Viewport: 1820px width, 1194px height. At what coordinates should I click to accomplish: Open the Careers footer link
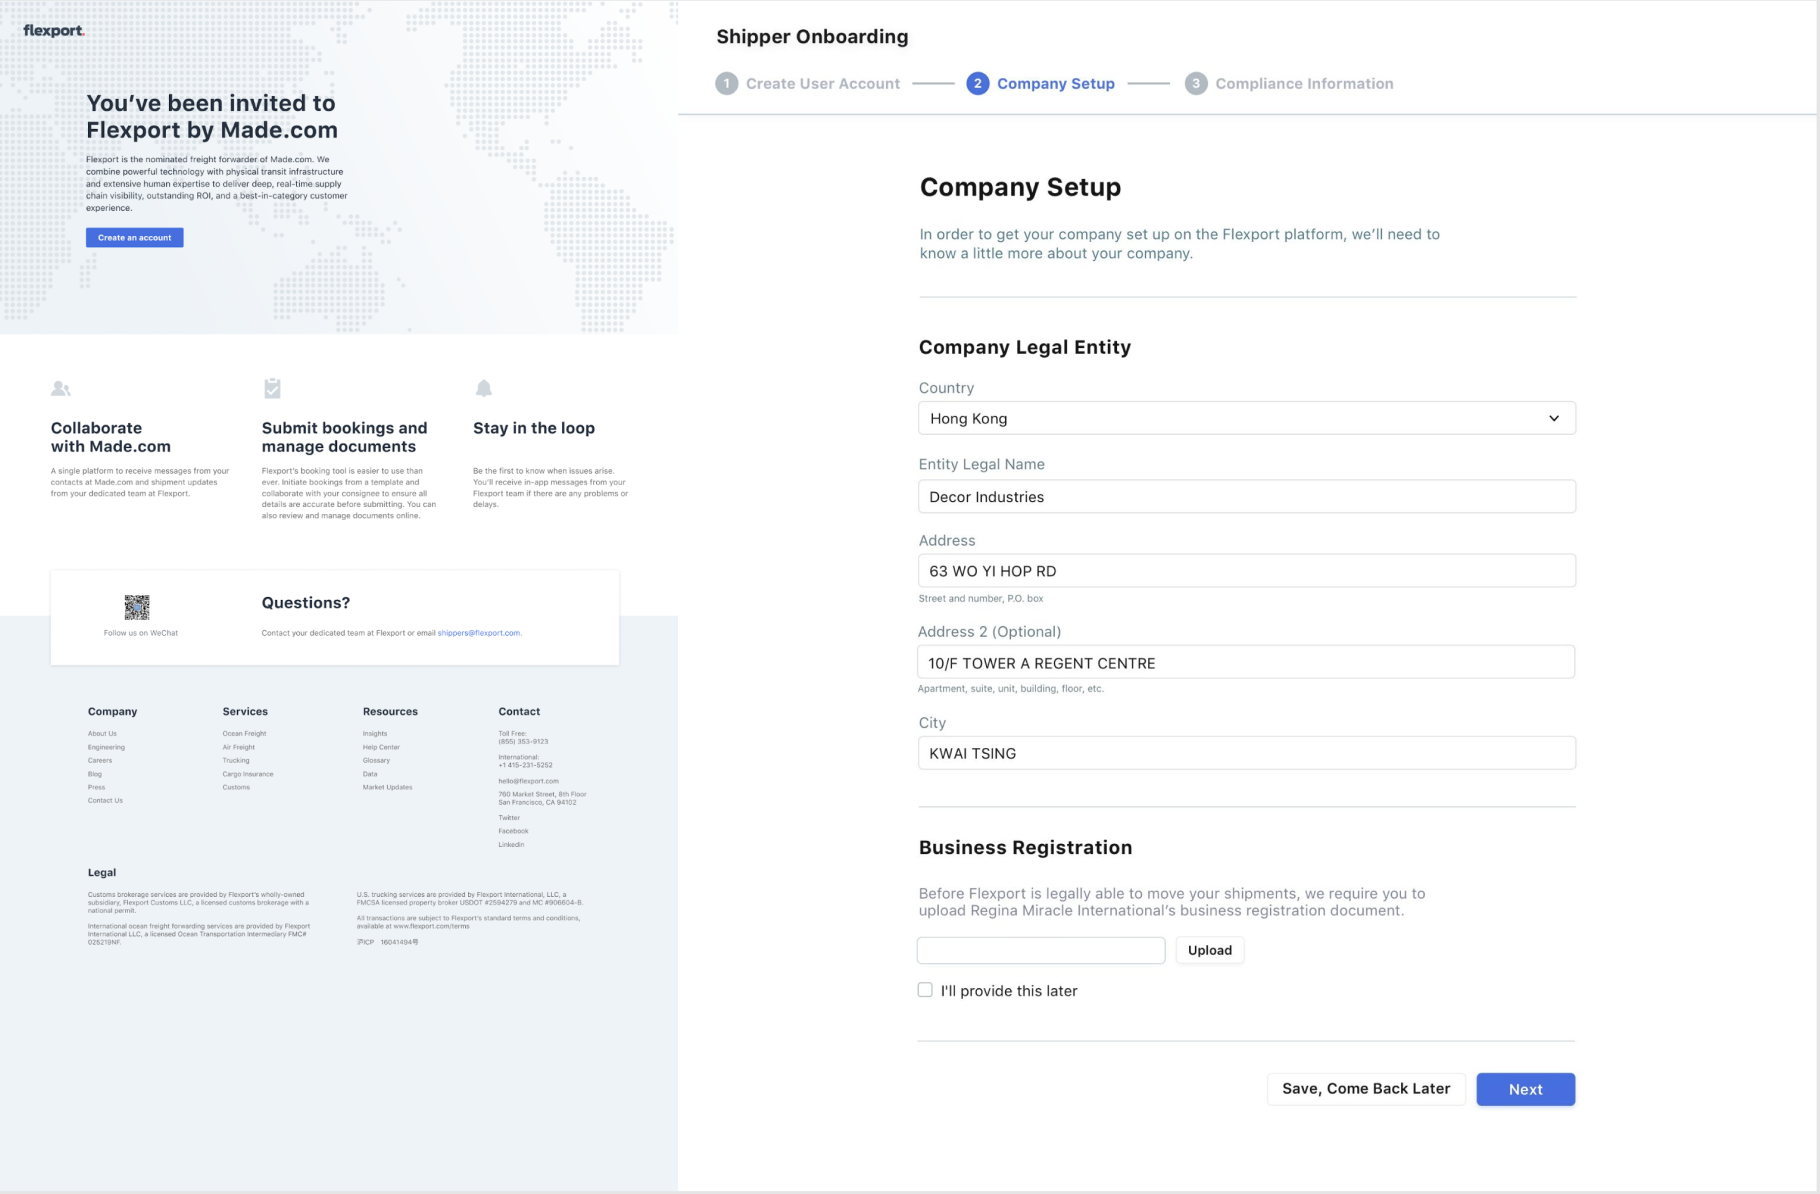100,761
